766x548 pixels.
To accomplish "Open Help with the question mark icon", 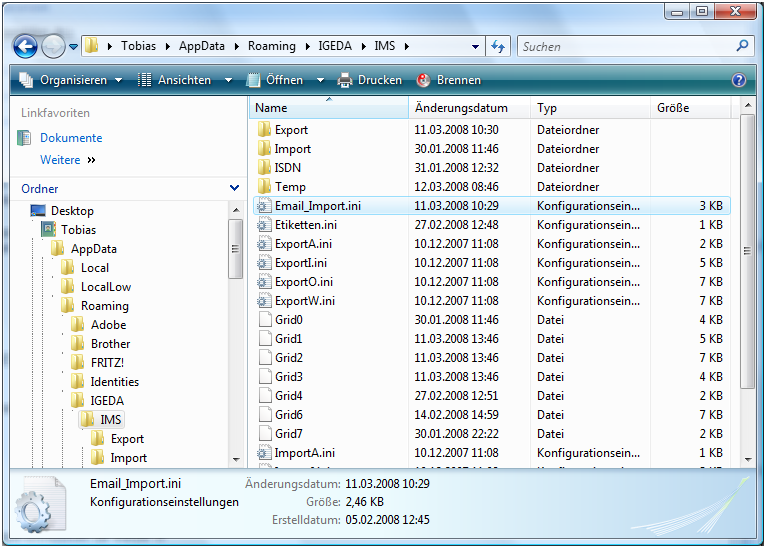I will [x=739, y=80].
